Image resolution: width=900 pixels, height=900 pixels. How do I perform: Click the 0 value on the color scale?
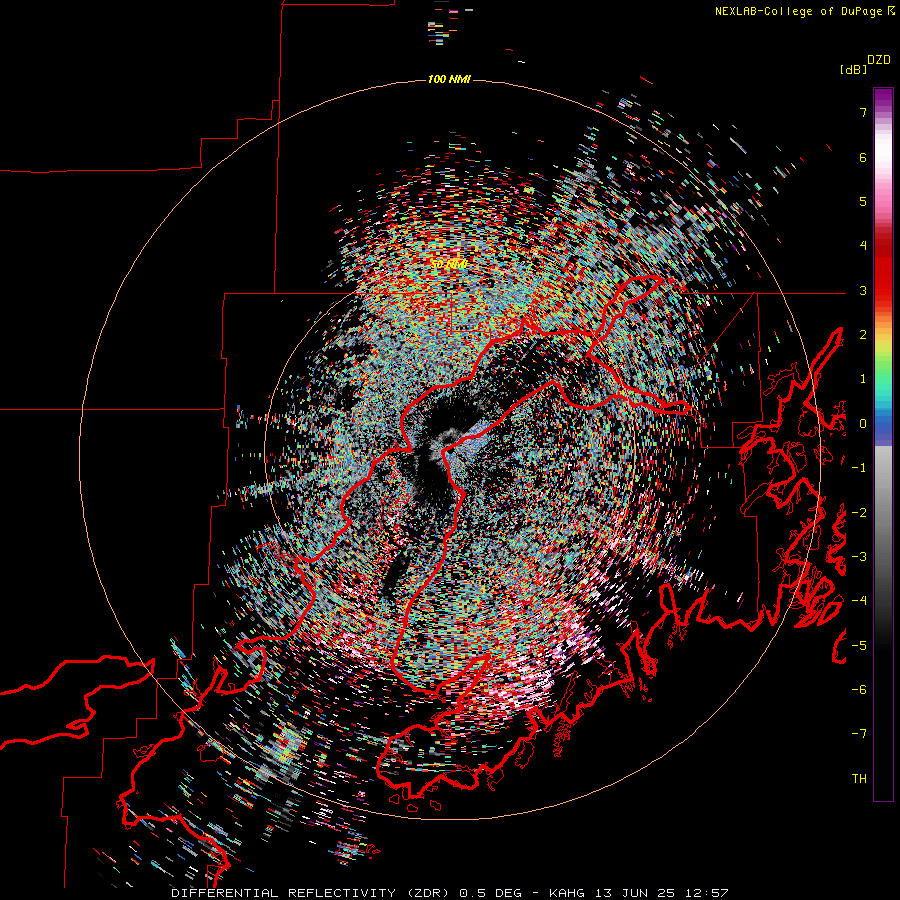(863, 424)
